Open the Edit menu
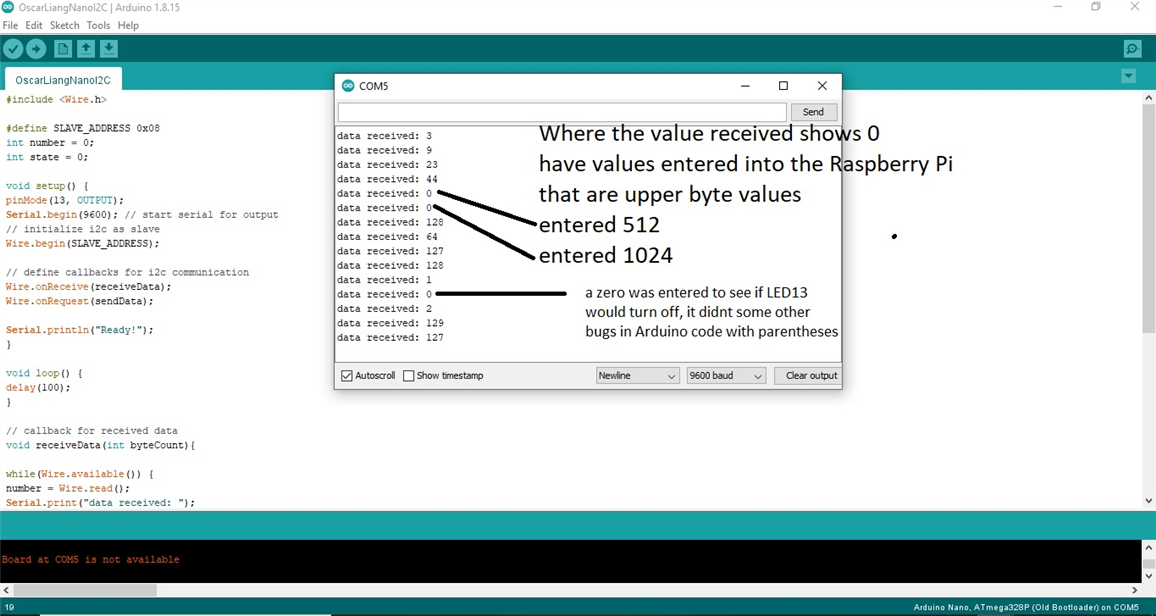This screenshot has width=1156, height=616. (34, 25)
